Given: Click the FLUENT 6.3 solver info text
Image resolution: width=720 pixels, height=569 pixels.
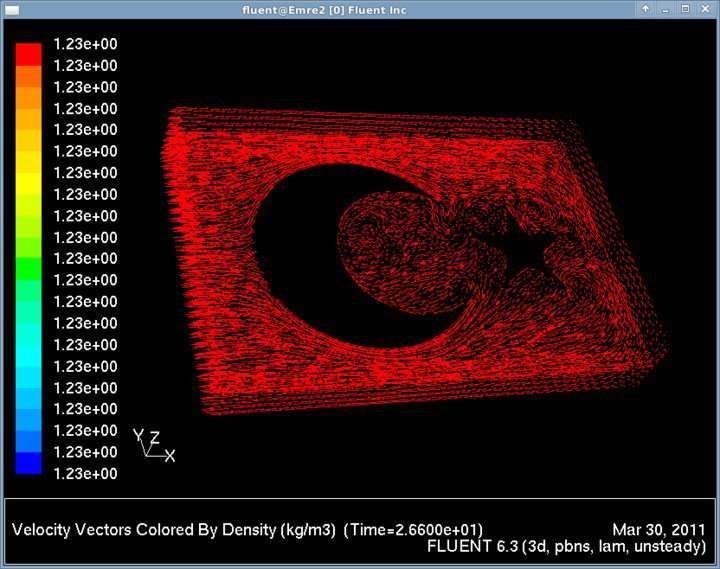Looking at the screenshot, I should tap(566, 546).
